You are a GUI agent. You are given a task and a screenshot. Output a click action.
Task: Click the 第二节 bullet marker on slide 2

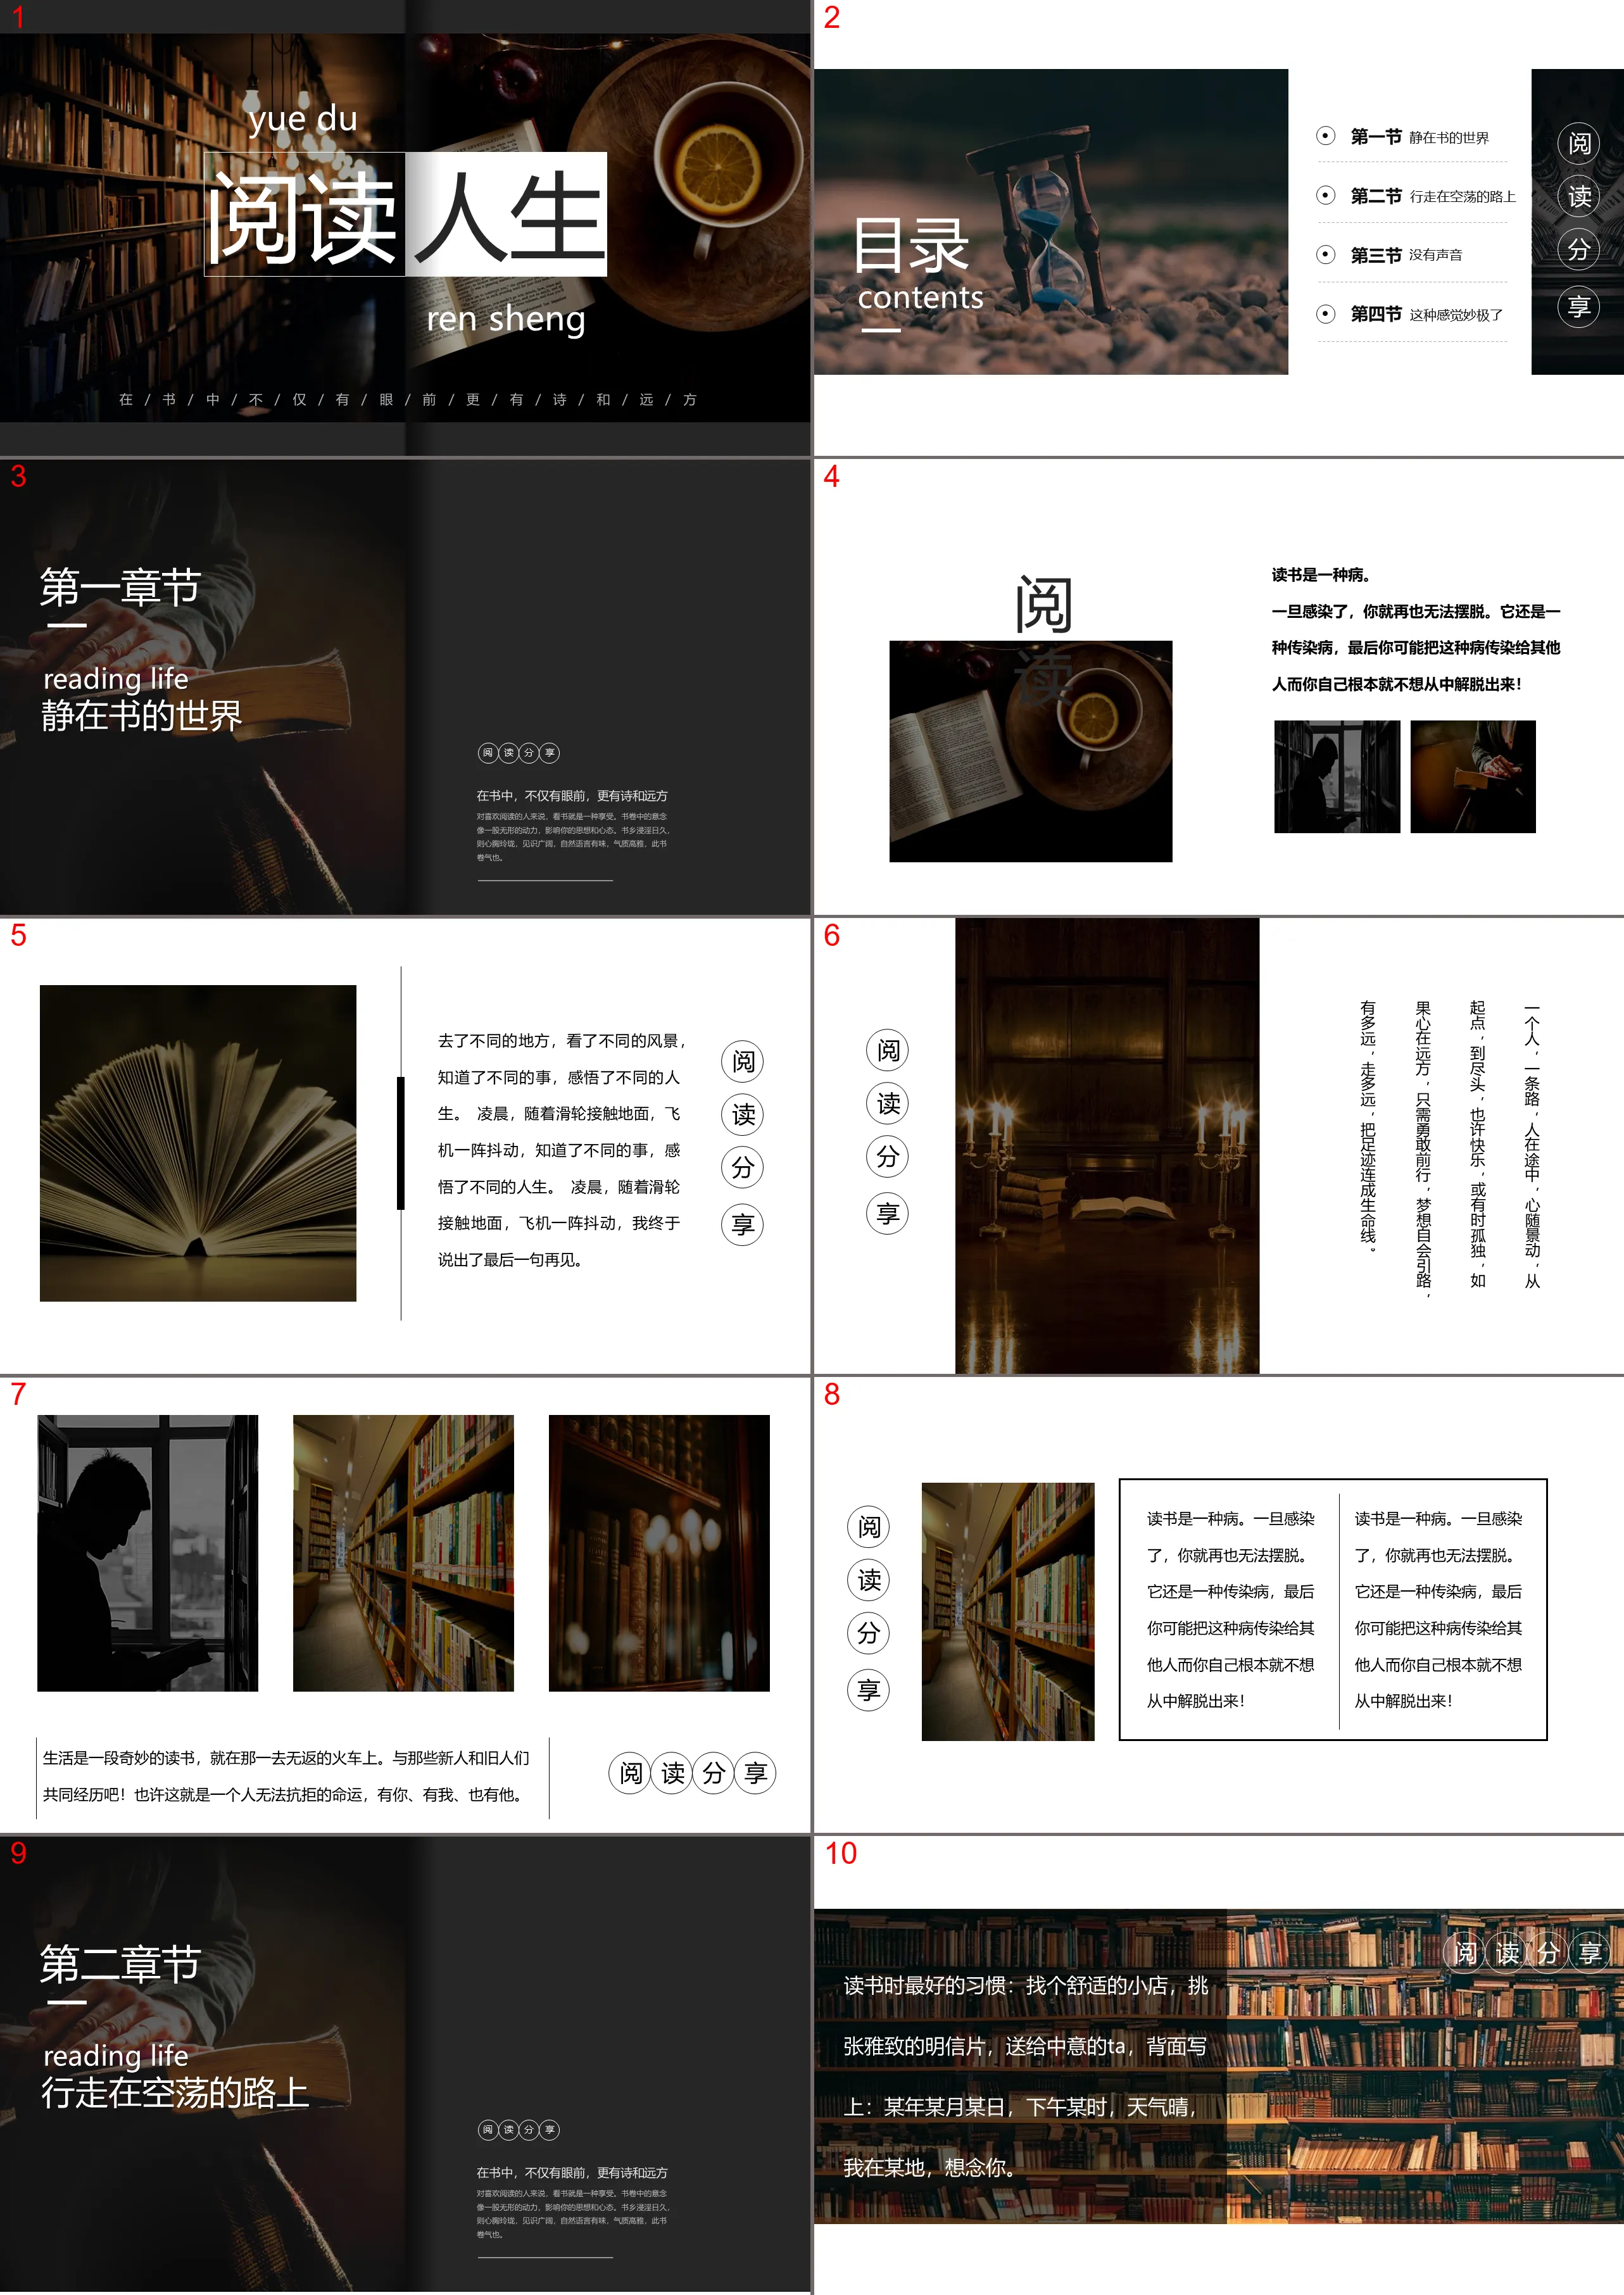coord(1326,195)
